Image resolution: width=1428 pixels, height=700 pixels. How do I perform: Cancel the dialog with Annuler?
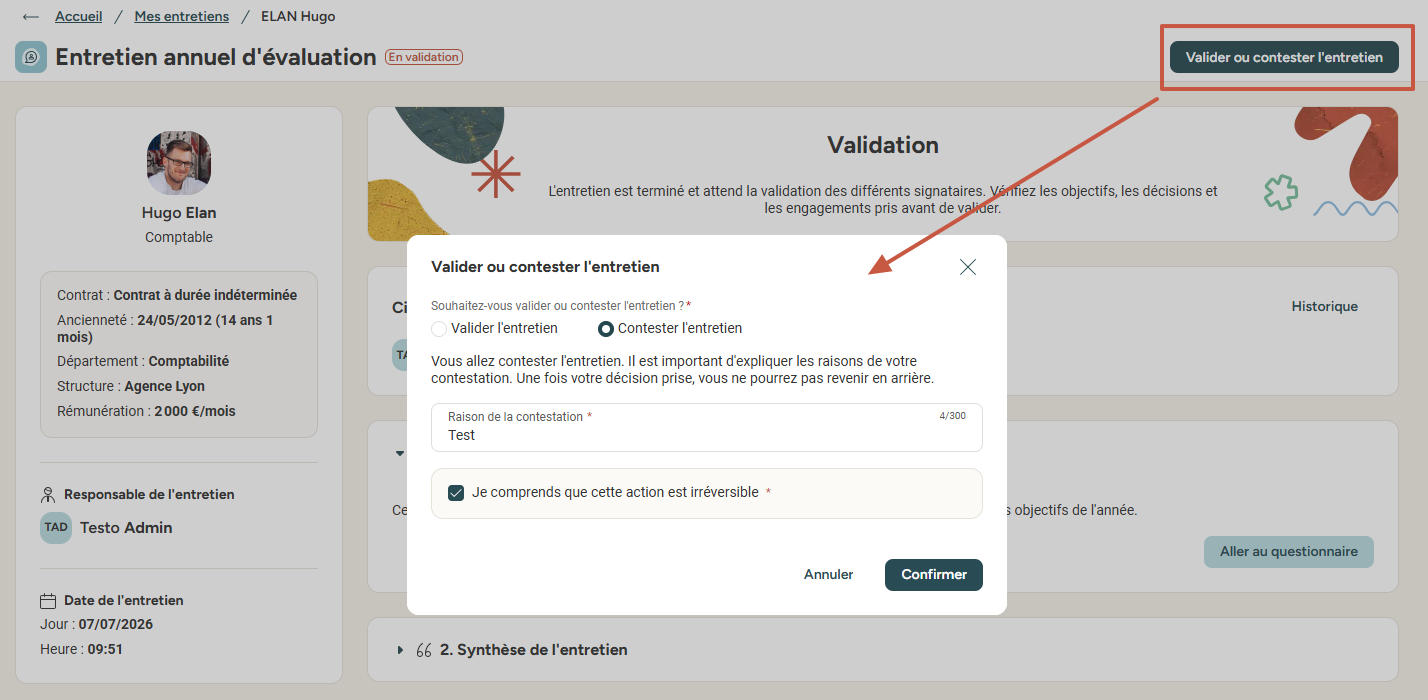(x=828, y=574)
